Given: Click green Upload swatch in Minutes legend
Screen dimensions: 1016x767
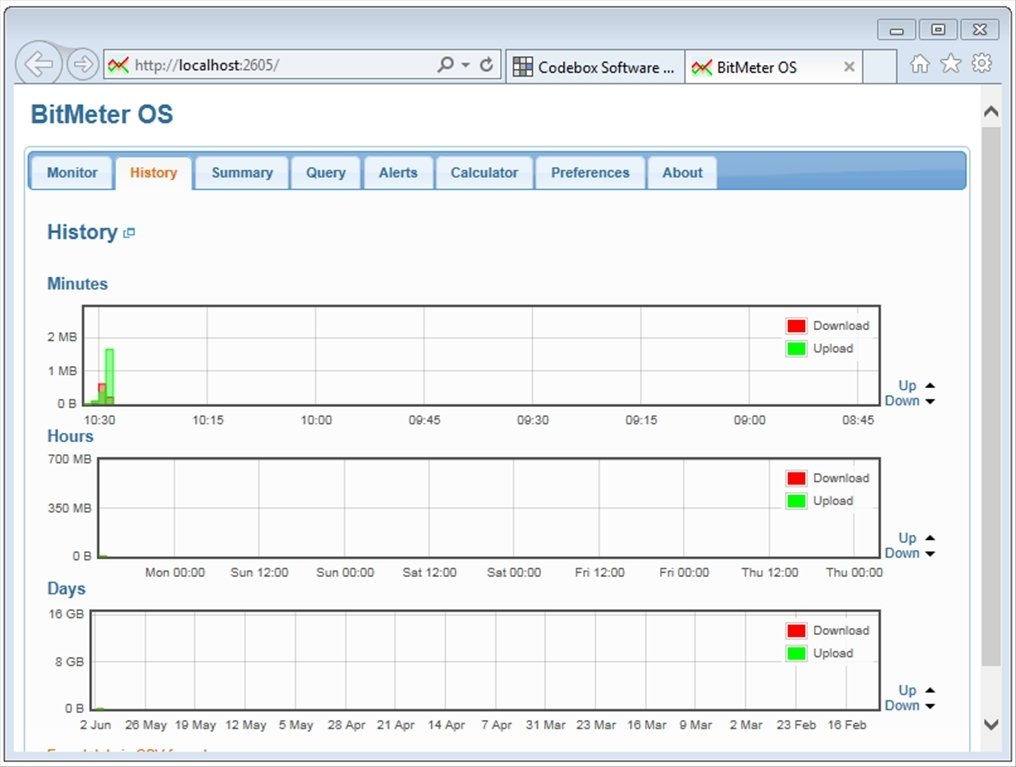Looking at the screenshot, I should tap(796, 349).
